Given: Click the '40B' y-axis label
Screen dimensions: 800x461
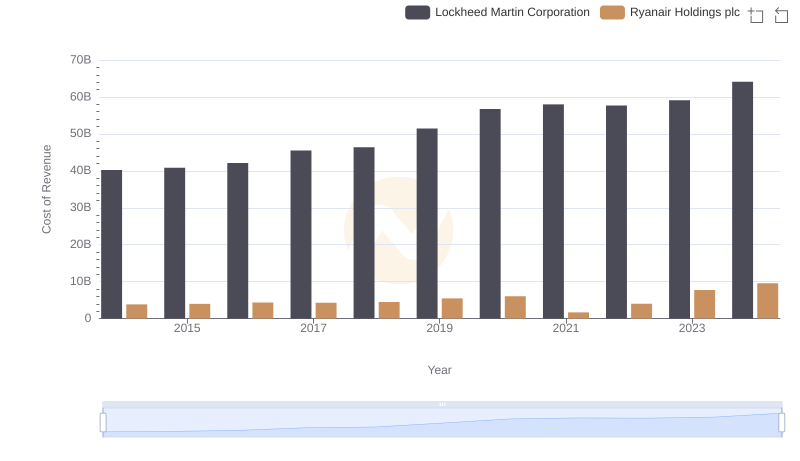Looking at the screenshot, I should click(x=81, y=170).
